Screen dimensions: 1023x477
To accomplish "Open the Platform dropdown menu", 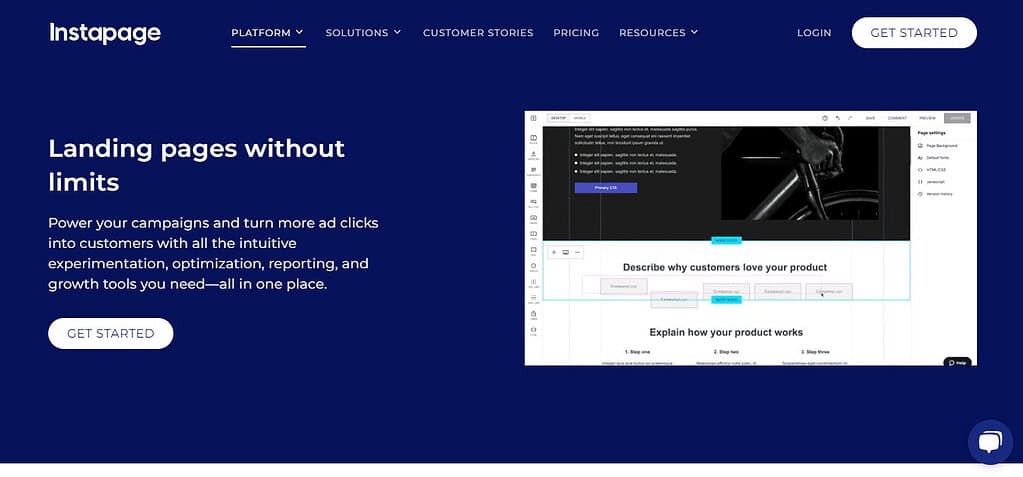I will coord(268,33).
